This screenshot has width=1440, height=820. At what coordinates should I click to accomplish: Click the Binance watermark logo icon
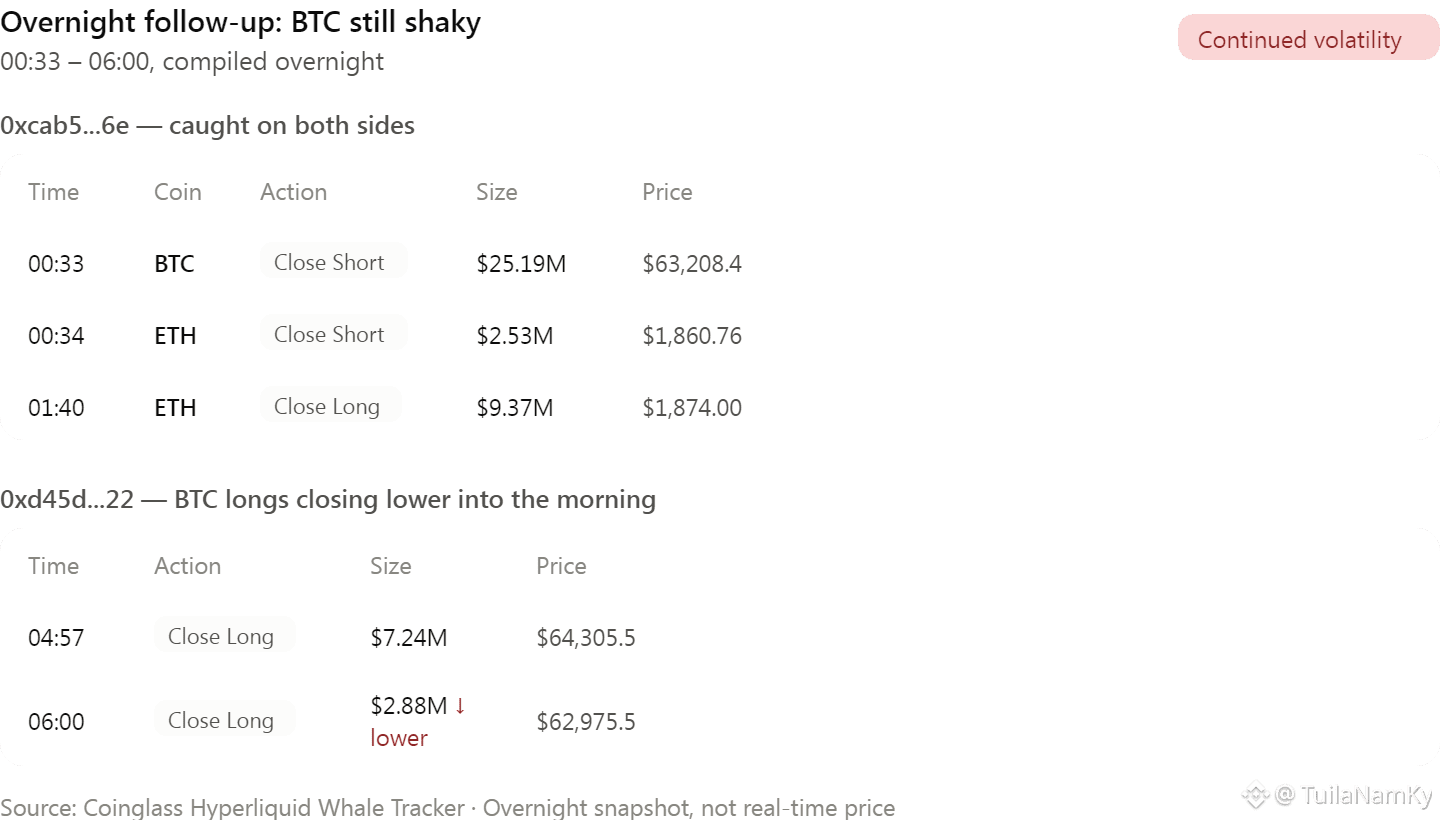1256,796
